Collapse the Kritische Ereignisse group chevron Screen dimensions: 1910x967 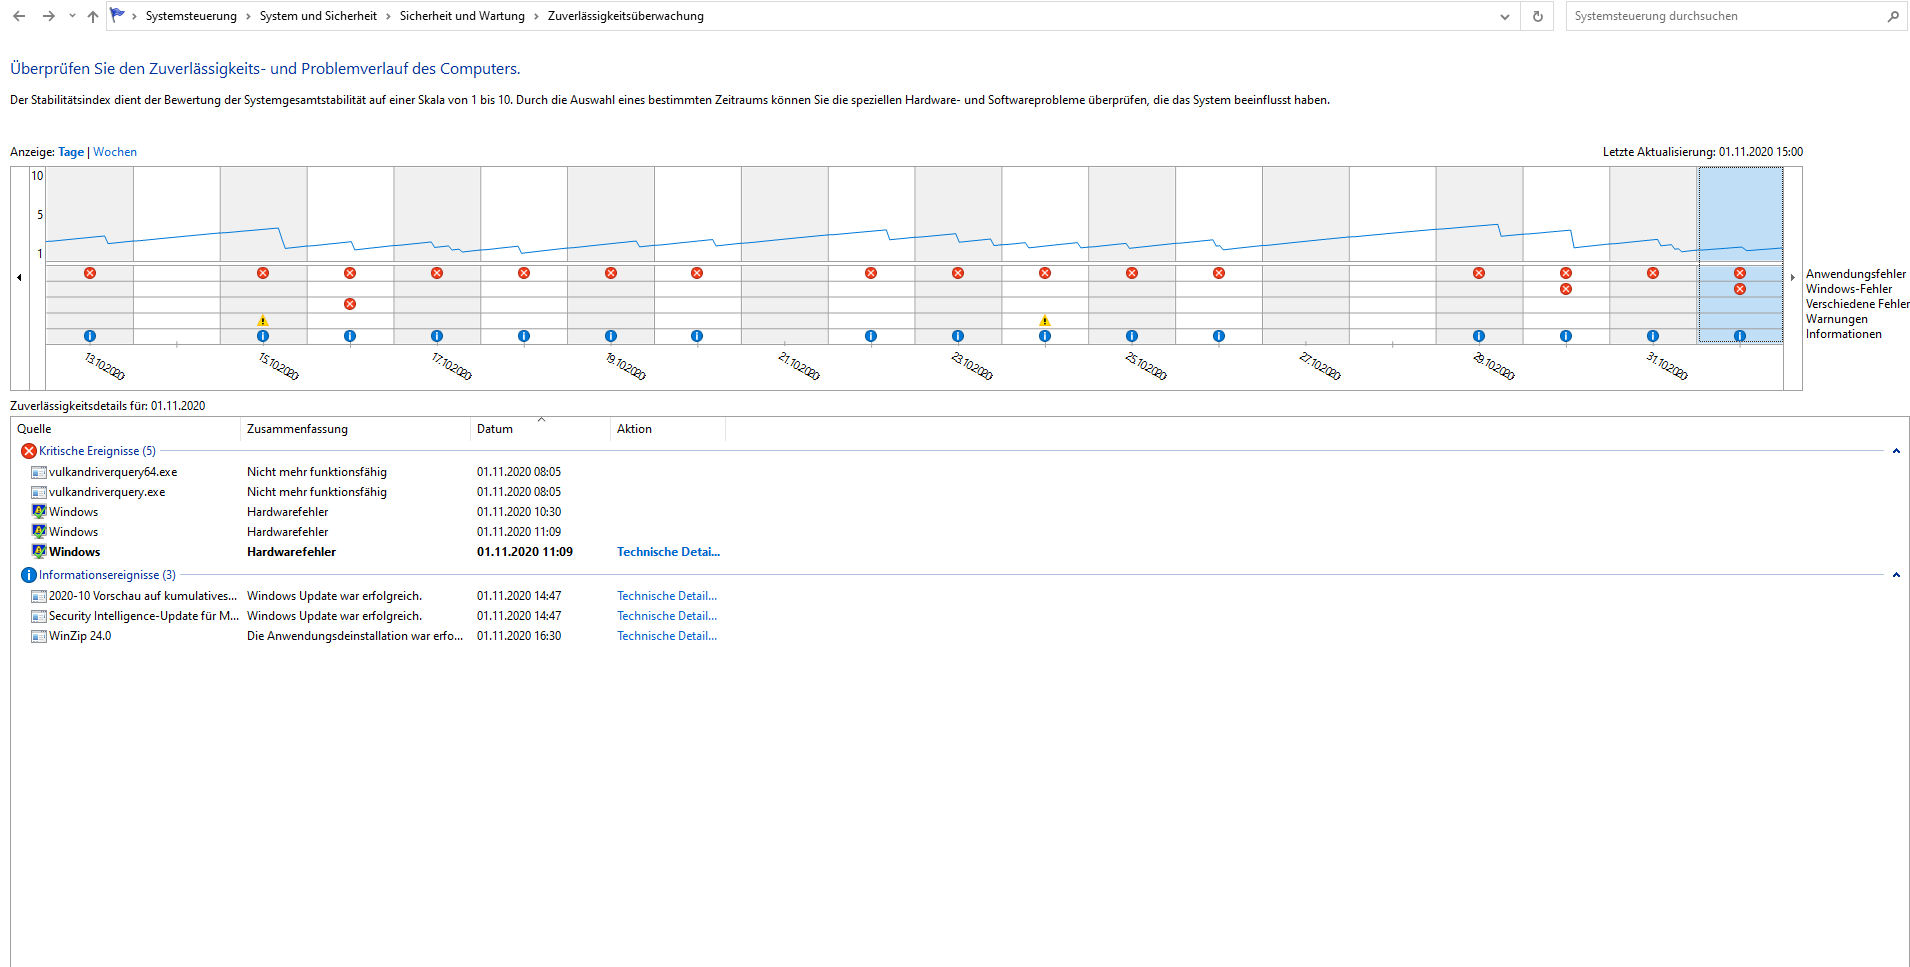tap(1896, 451)
